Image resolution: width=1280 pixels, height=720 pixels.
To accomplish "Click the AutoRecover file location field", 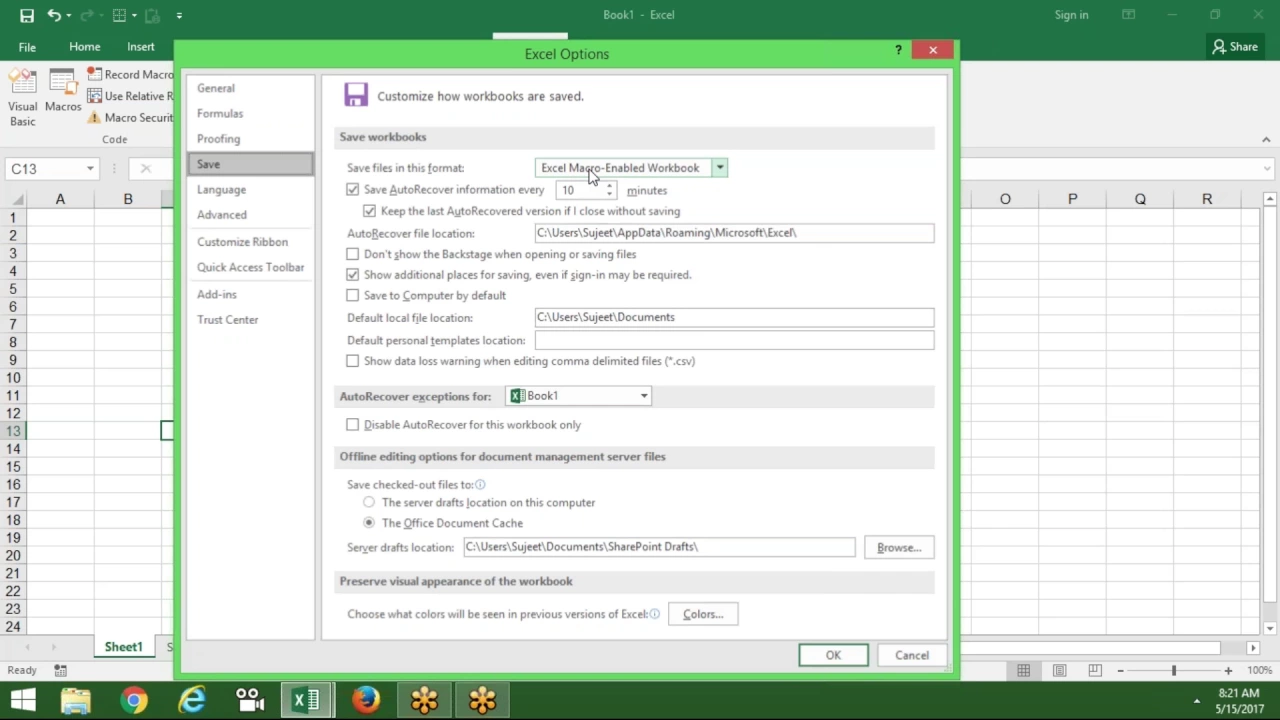I will point(734,233).
